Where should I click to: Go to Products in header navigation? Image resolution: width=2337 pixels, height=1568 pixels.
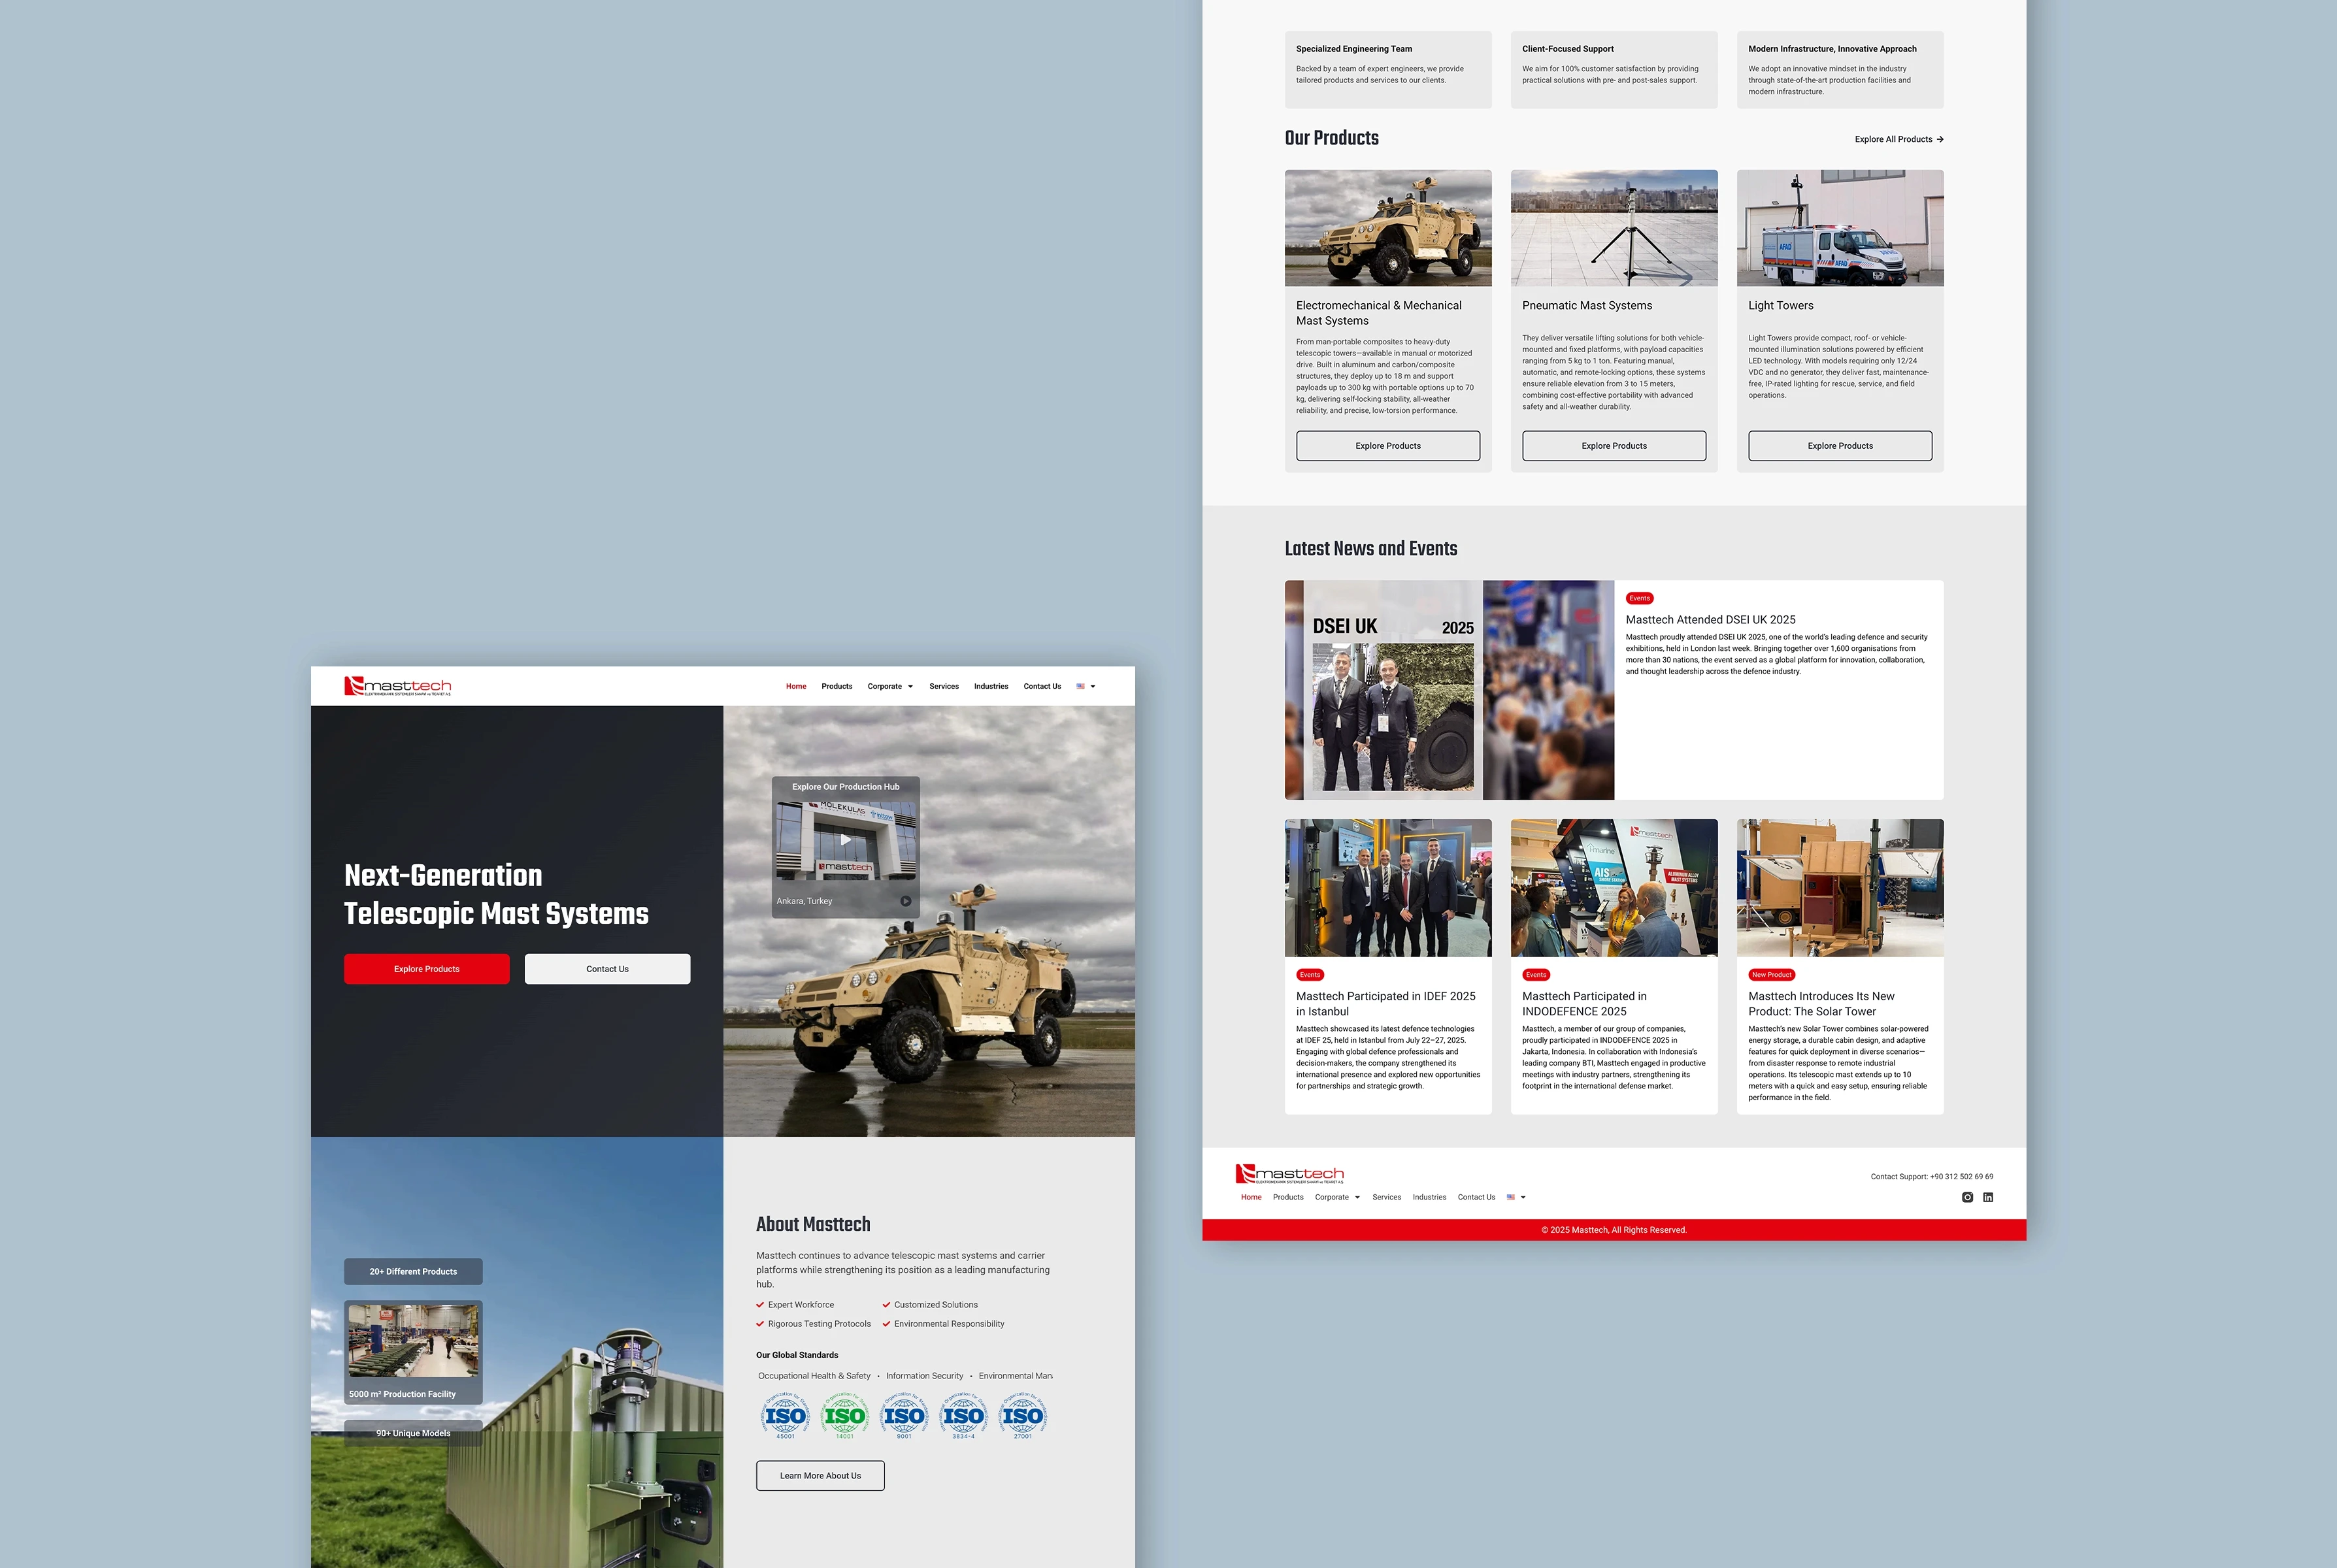point(837,686)
